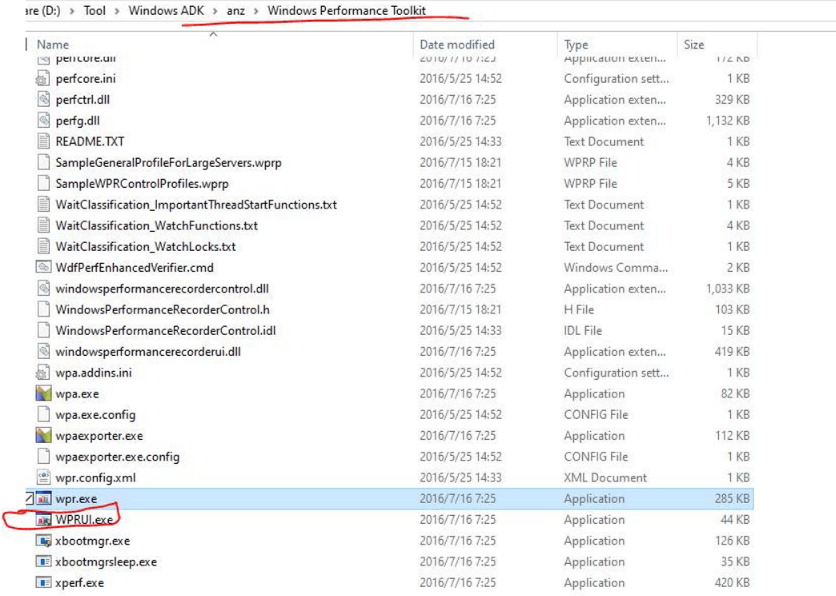Viewport: 836px width, 596px height.
Task: Go to the Windows ADK breadcrumb
Action: 166,11
